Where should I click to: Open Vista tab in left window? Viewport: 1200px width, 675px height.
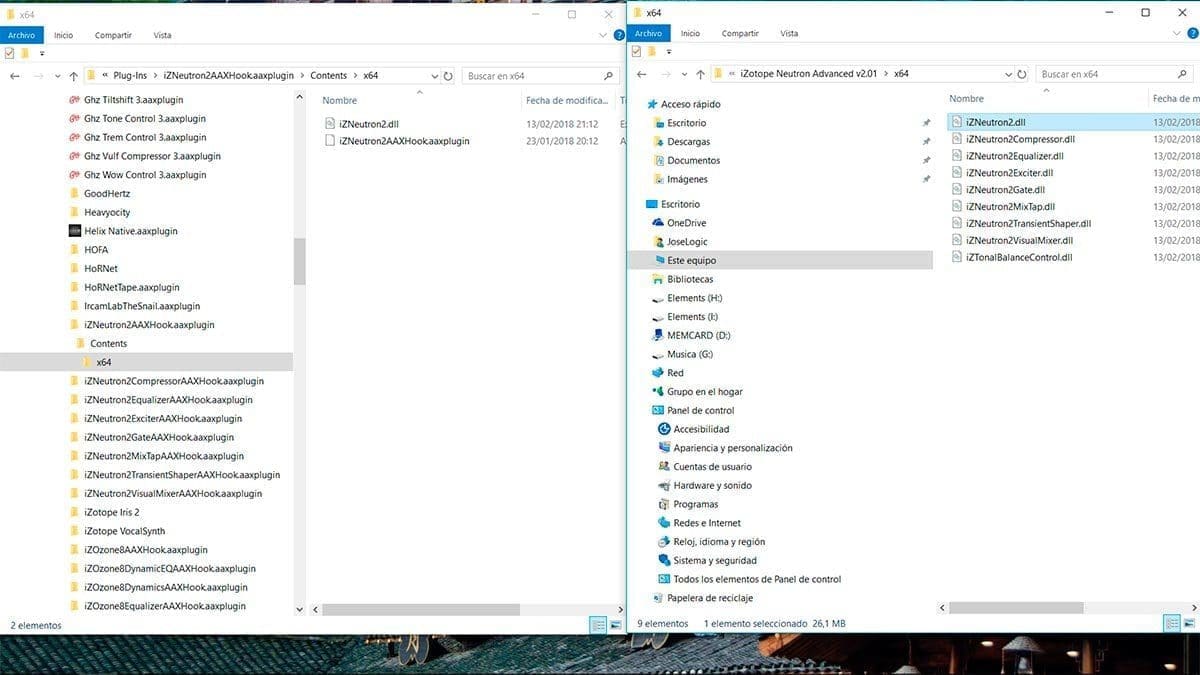(x=162, y=35)
